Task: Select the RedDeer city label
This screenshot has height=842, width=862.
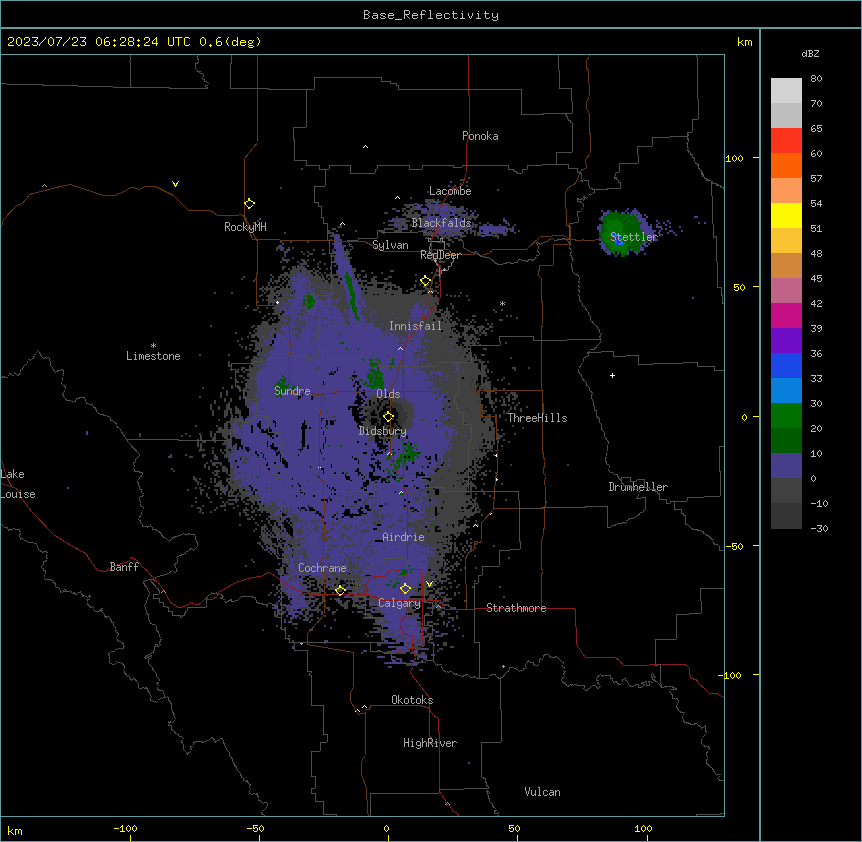Action: pos(440,255)
